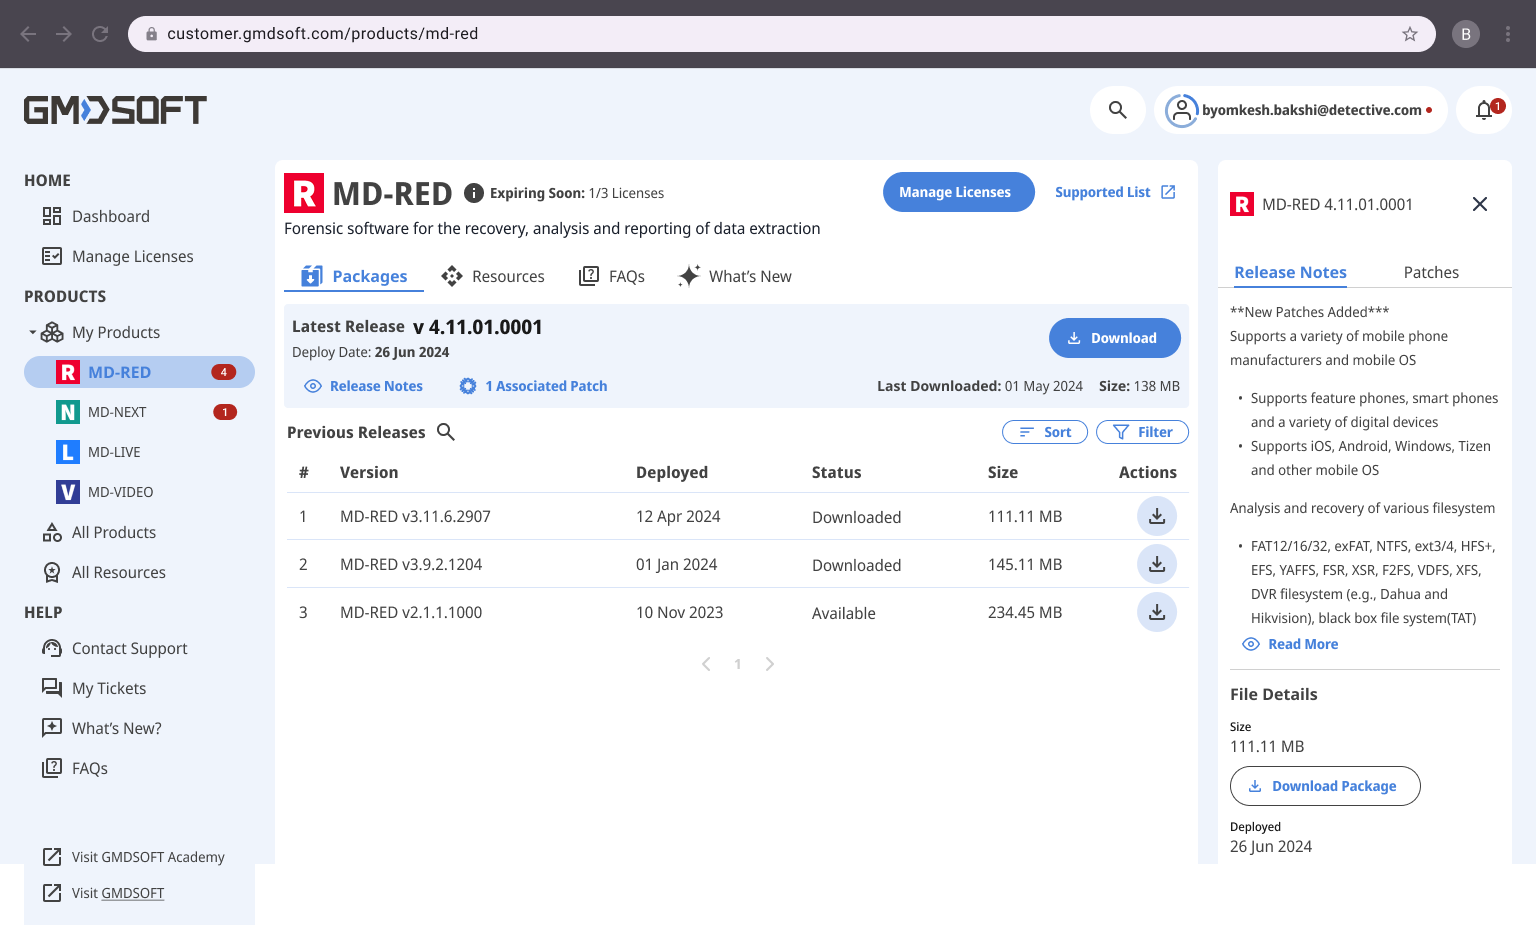
Task: Click the Deployed column header
Action: pos(672,472)
